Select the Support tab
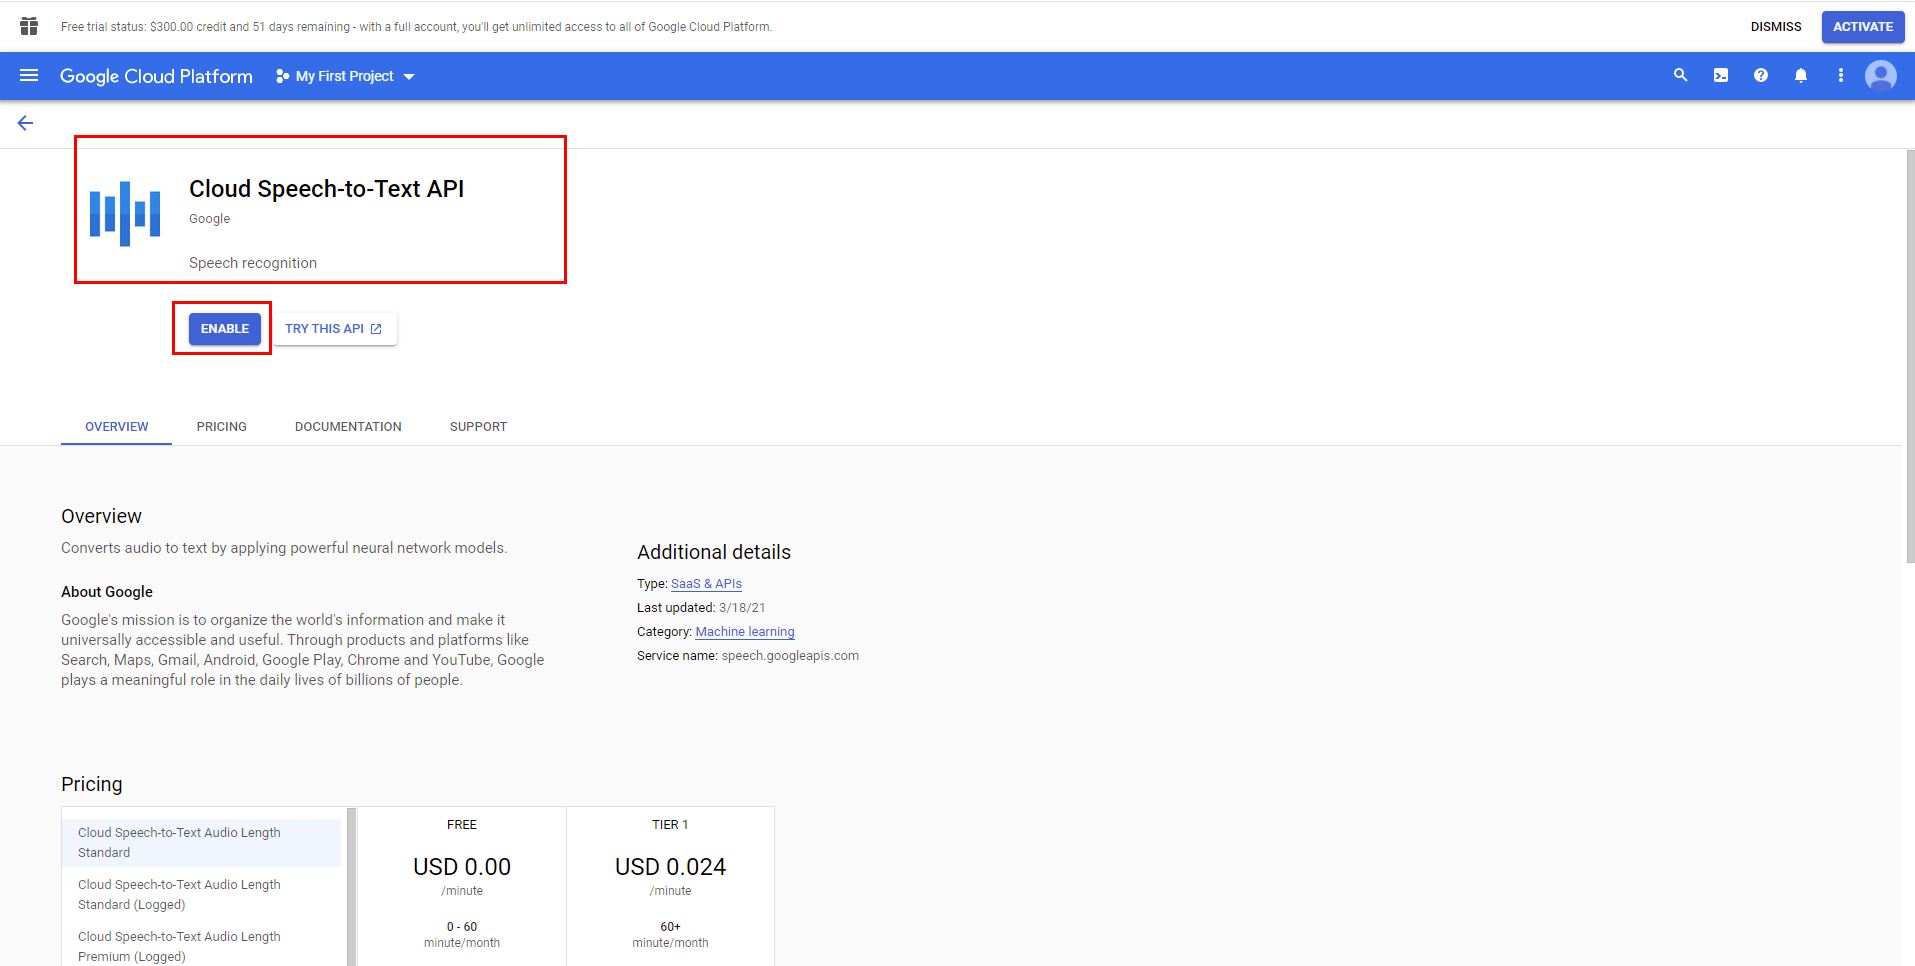This screenshot has height=966, width=1915. click(478, 426)
